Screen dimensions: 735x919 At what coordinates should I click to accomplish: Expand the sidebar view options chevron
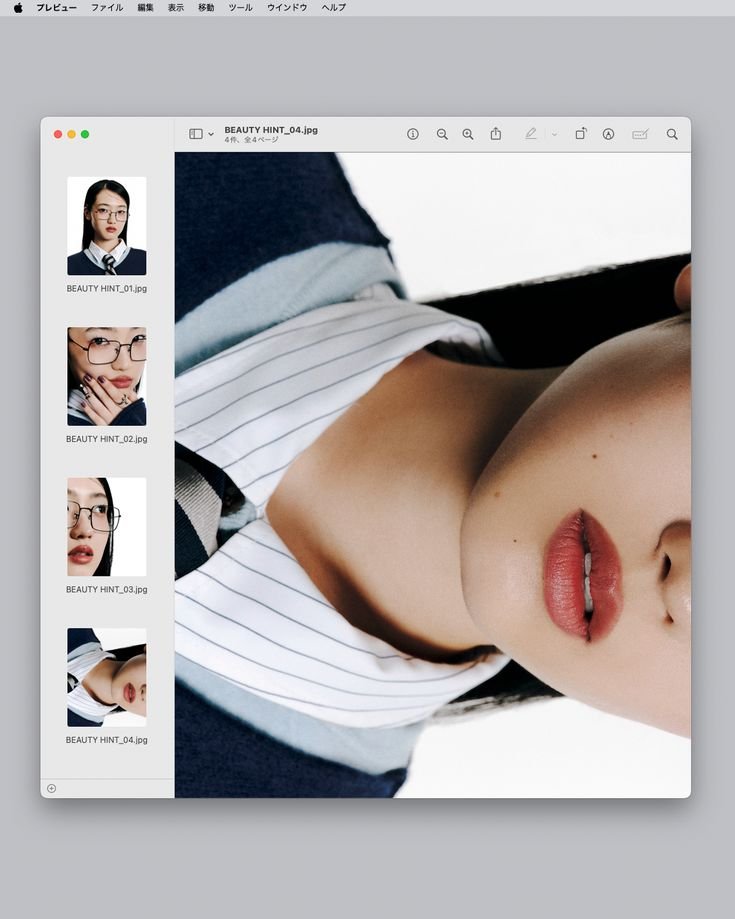(211, 134)
